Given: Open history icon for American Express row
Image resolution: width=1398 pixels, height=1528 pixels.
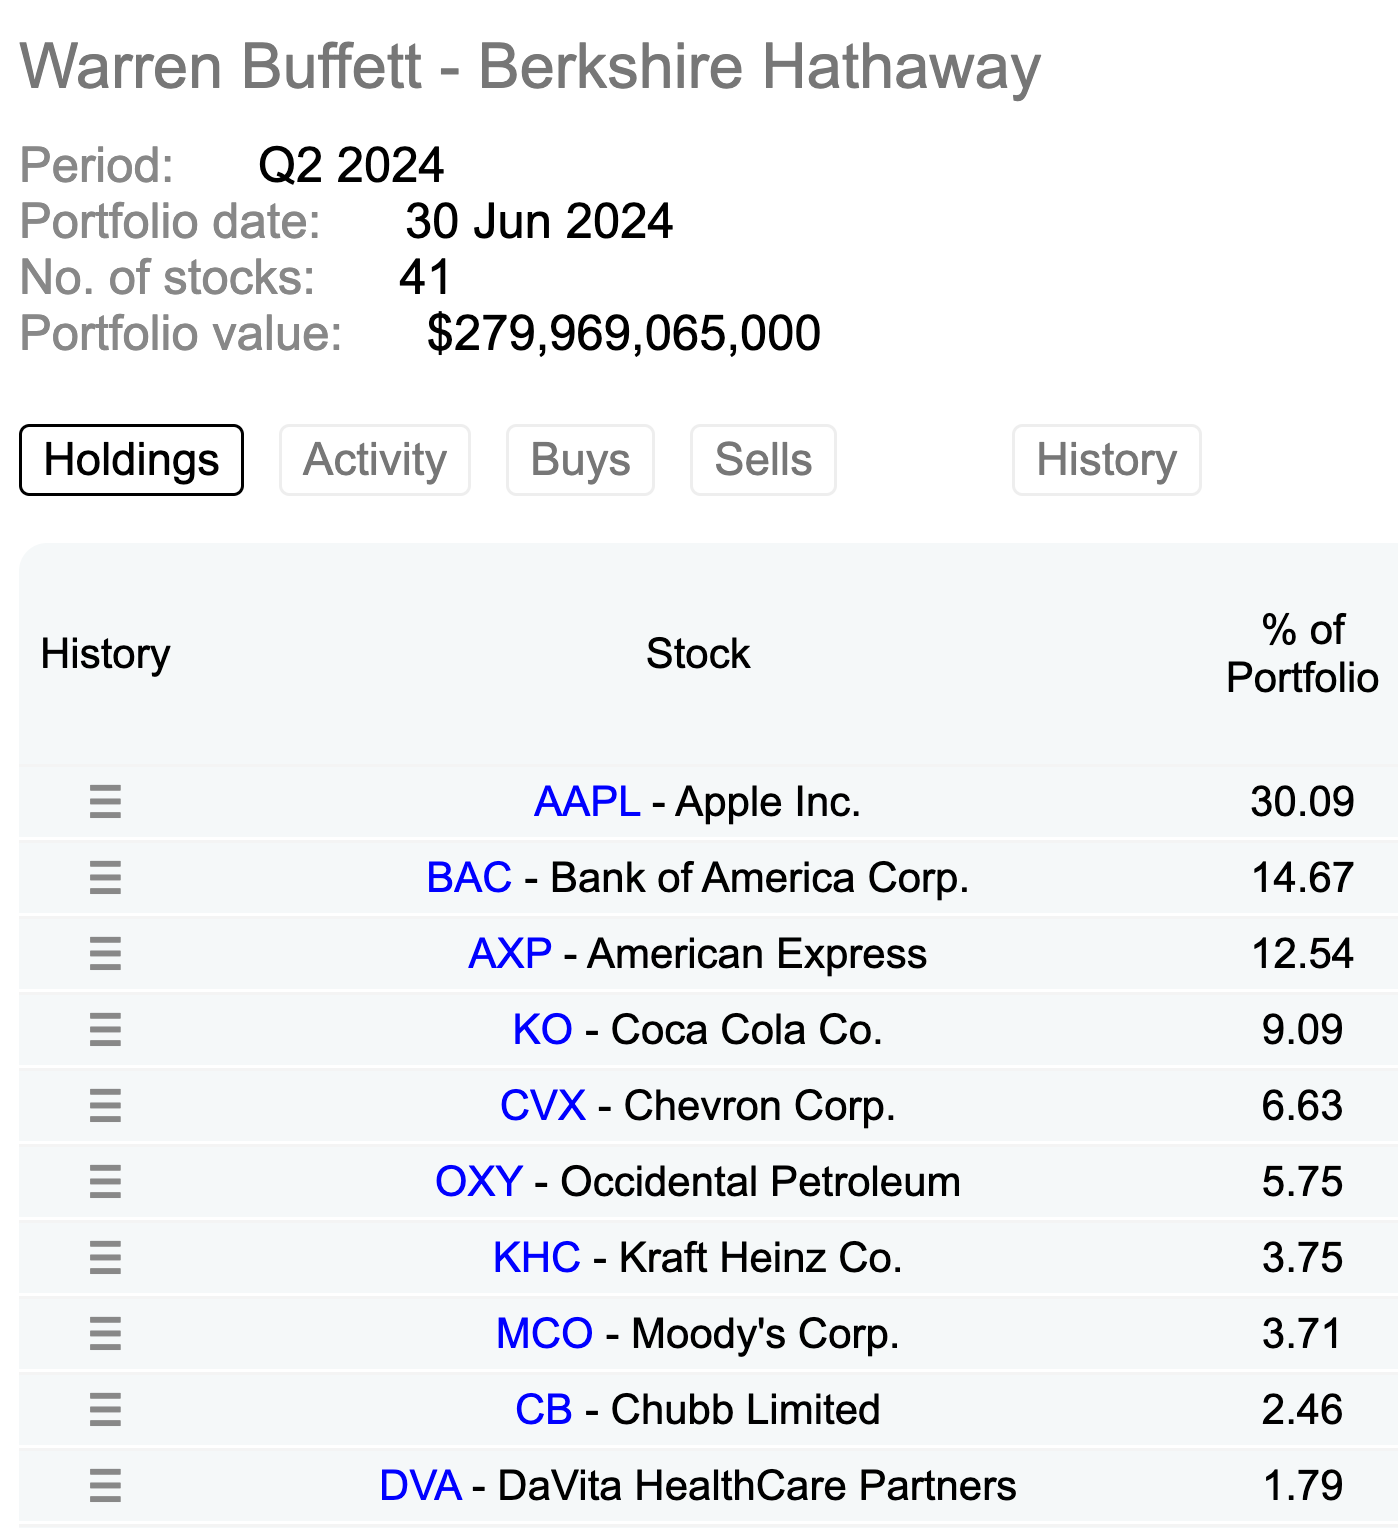Looking at the screenshot, I should point(105,954).
